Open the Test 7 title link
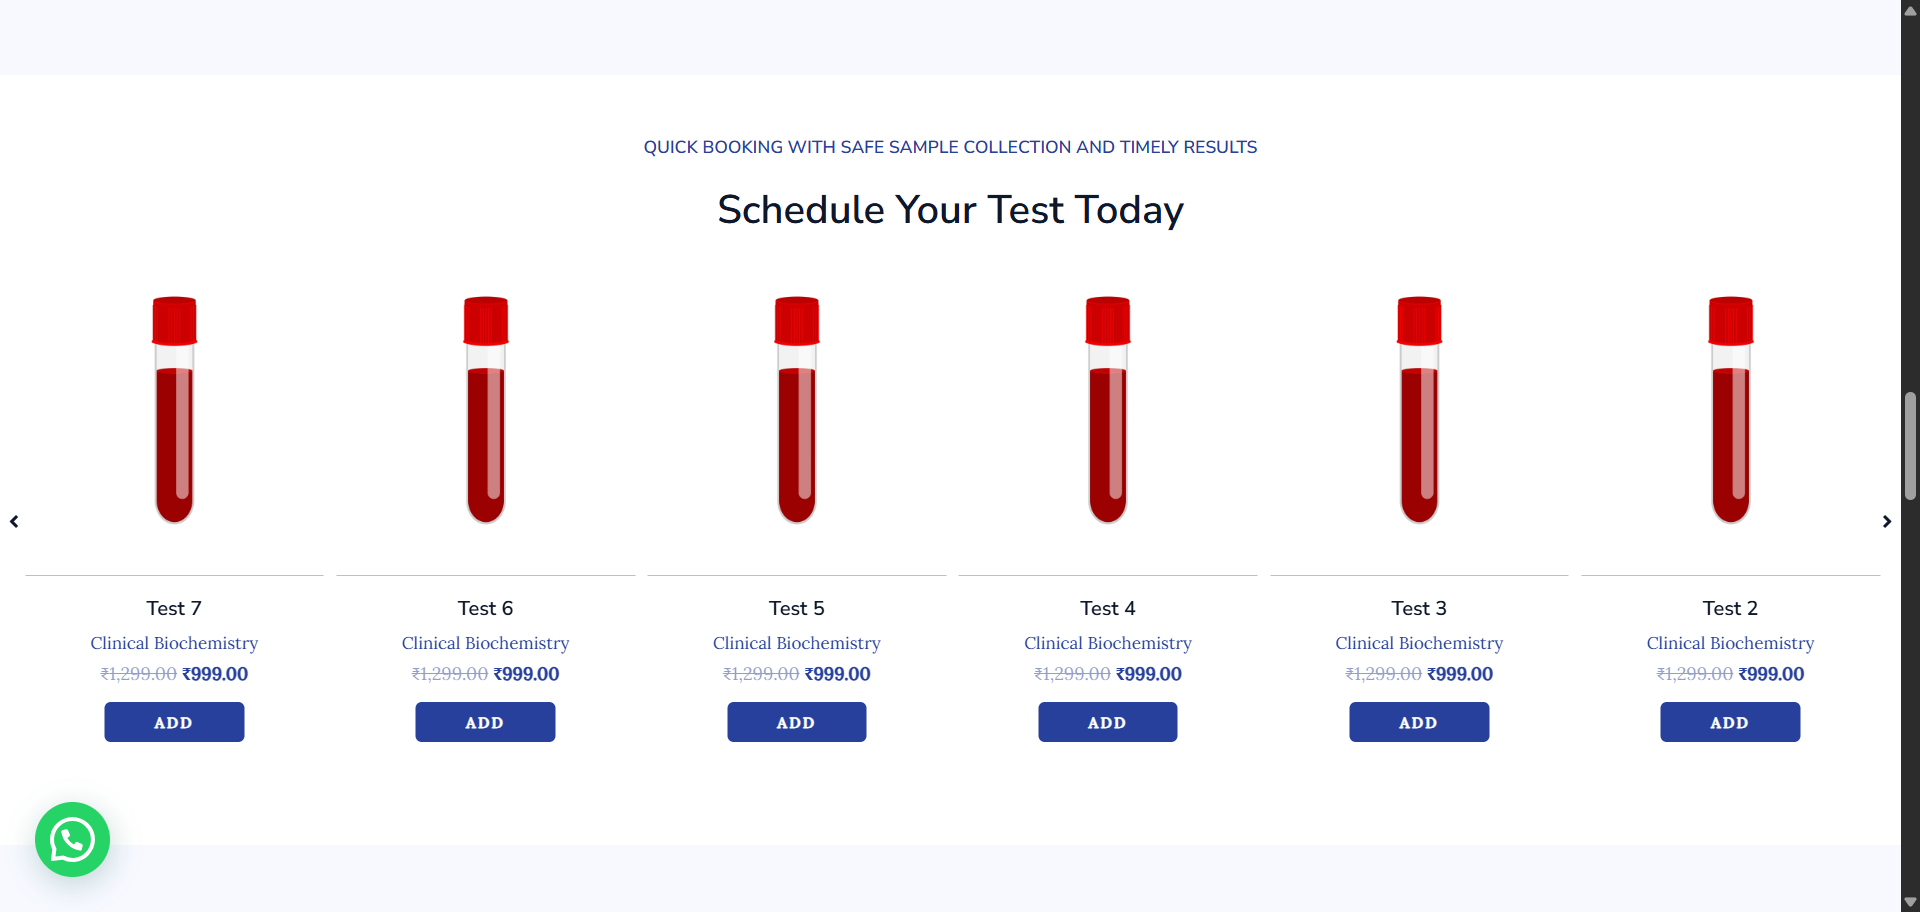The image size is (1920, 912). [174, 608]
